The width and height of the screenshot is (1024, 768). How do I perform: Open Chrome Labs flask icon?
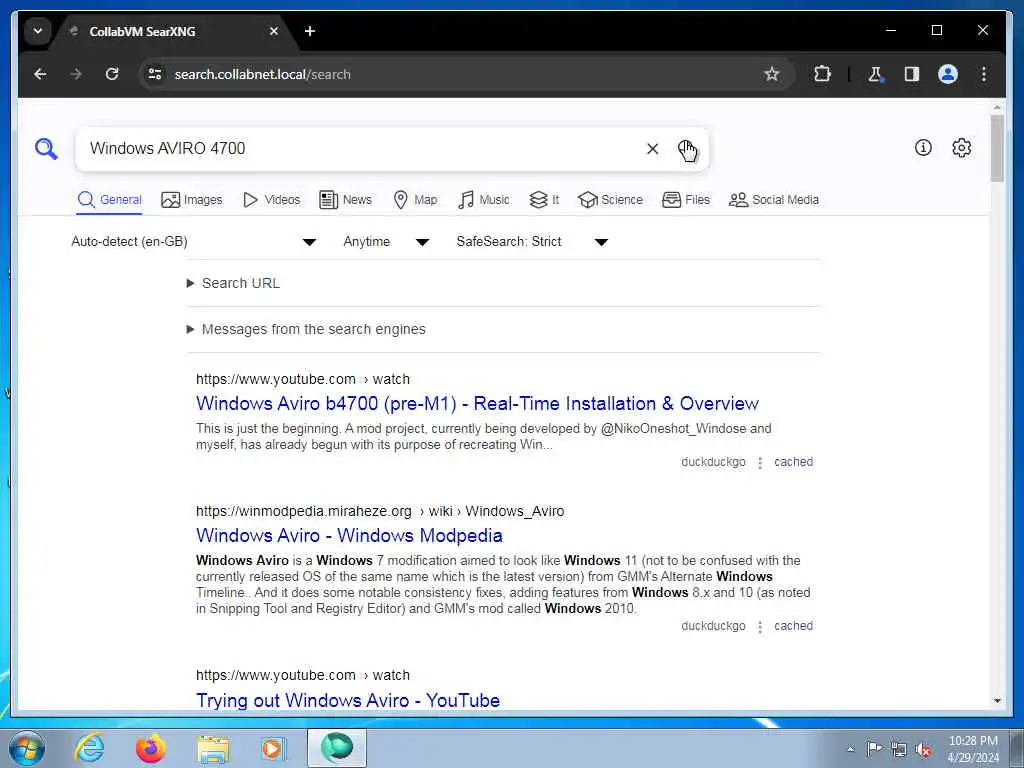[875, 74]
